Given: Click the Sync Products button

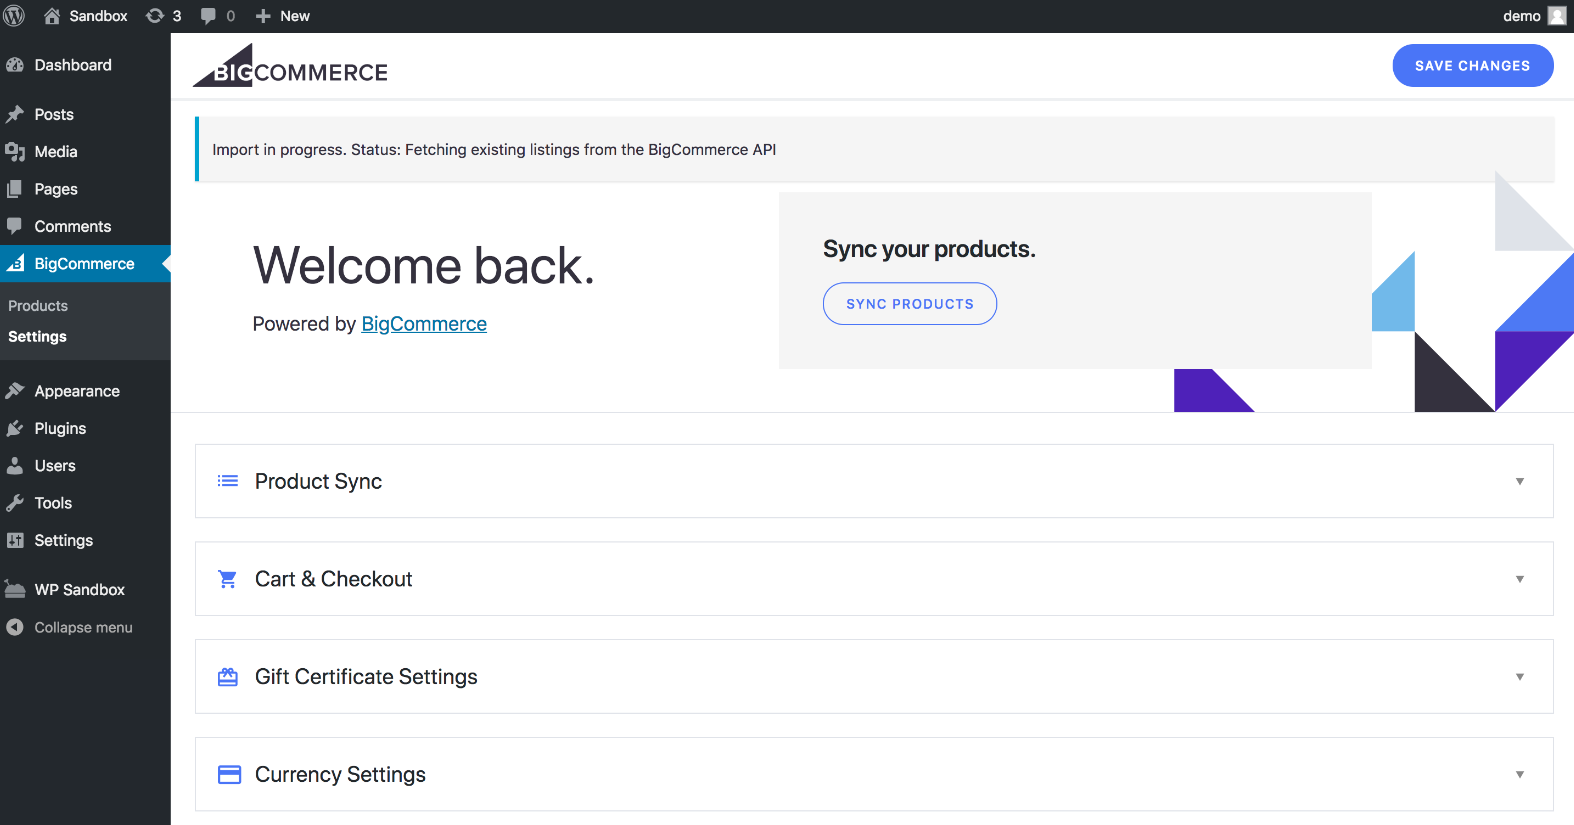Looking at the screenshot, I should (909, 304).
